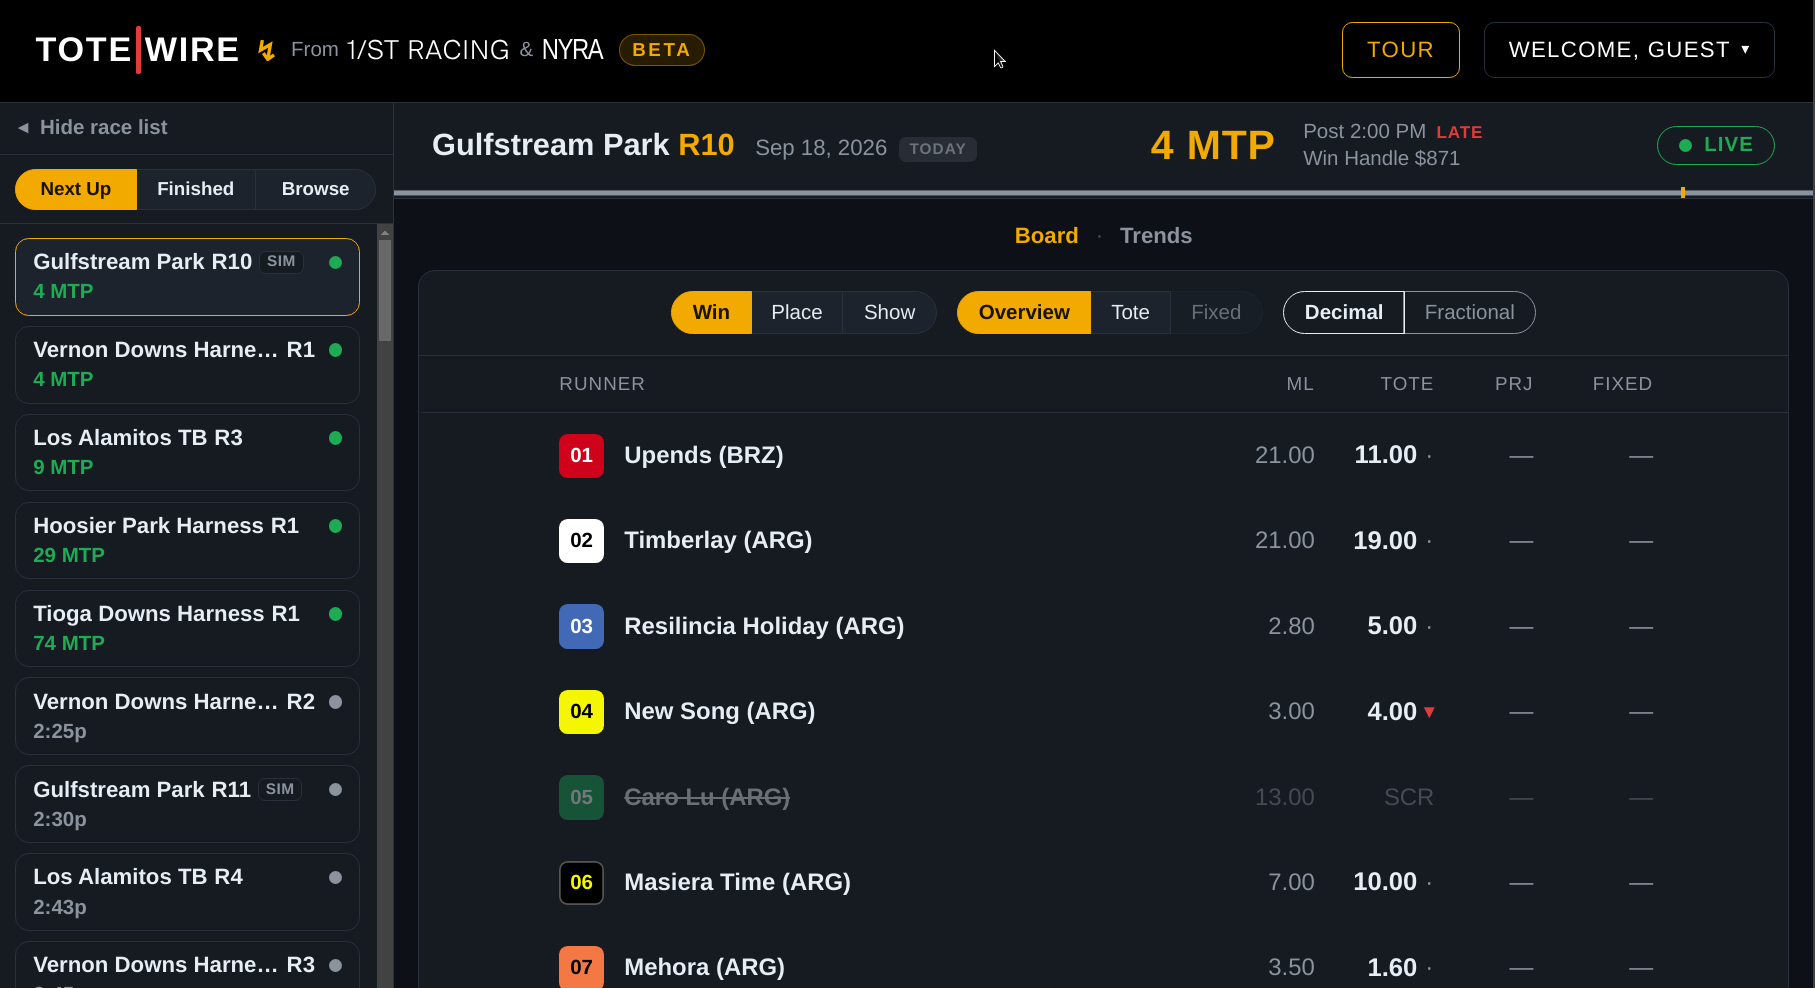This screenshot has width=1815, height=988.
Task: Click red down arrow next to 4.00 odds
Action: coord(1429,712)
